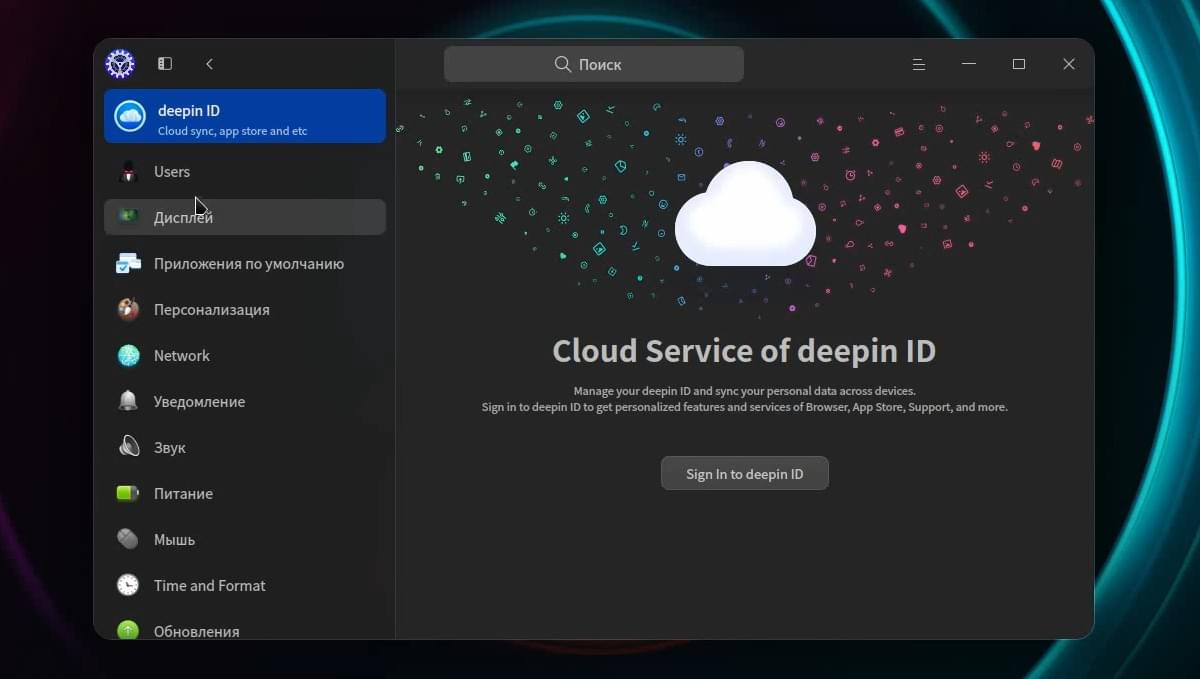The height and width of the screenshot is (679, 1200).
Task: Maximize the Control Center window
Action: 1018,64
